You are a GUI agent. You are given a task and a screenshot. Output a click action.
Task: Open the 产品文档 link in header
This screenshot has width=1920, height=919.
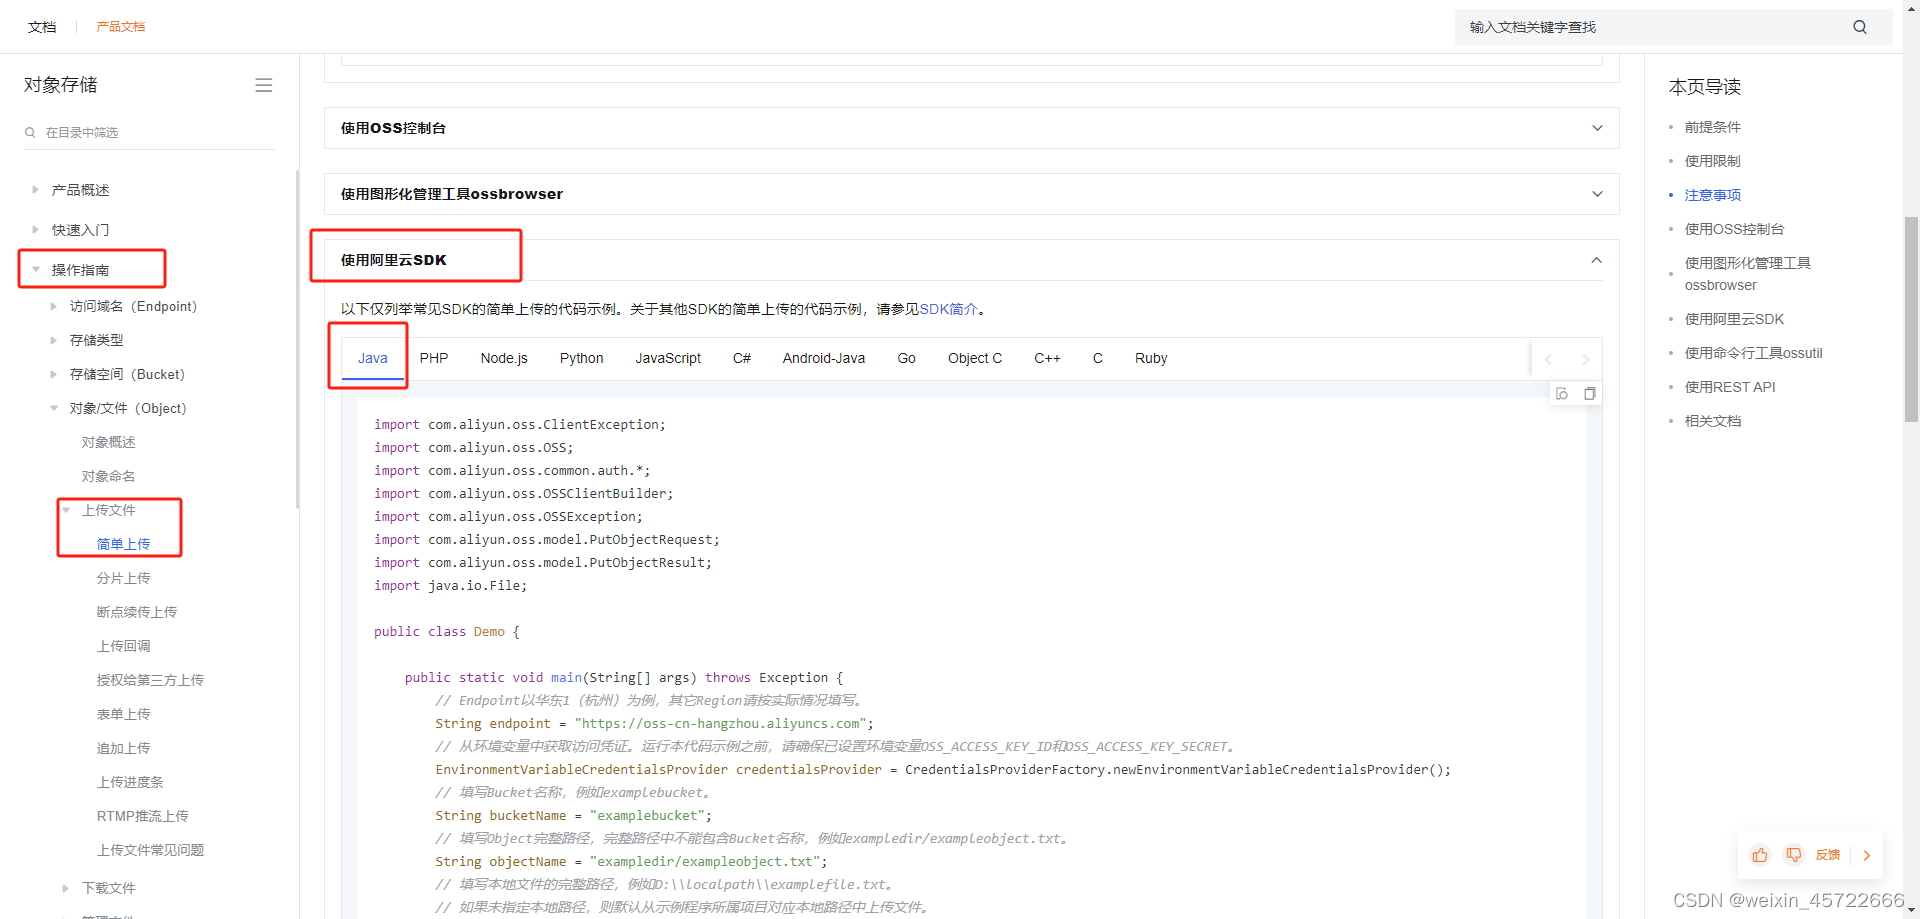click(121, 27)
